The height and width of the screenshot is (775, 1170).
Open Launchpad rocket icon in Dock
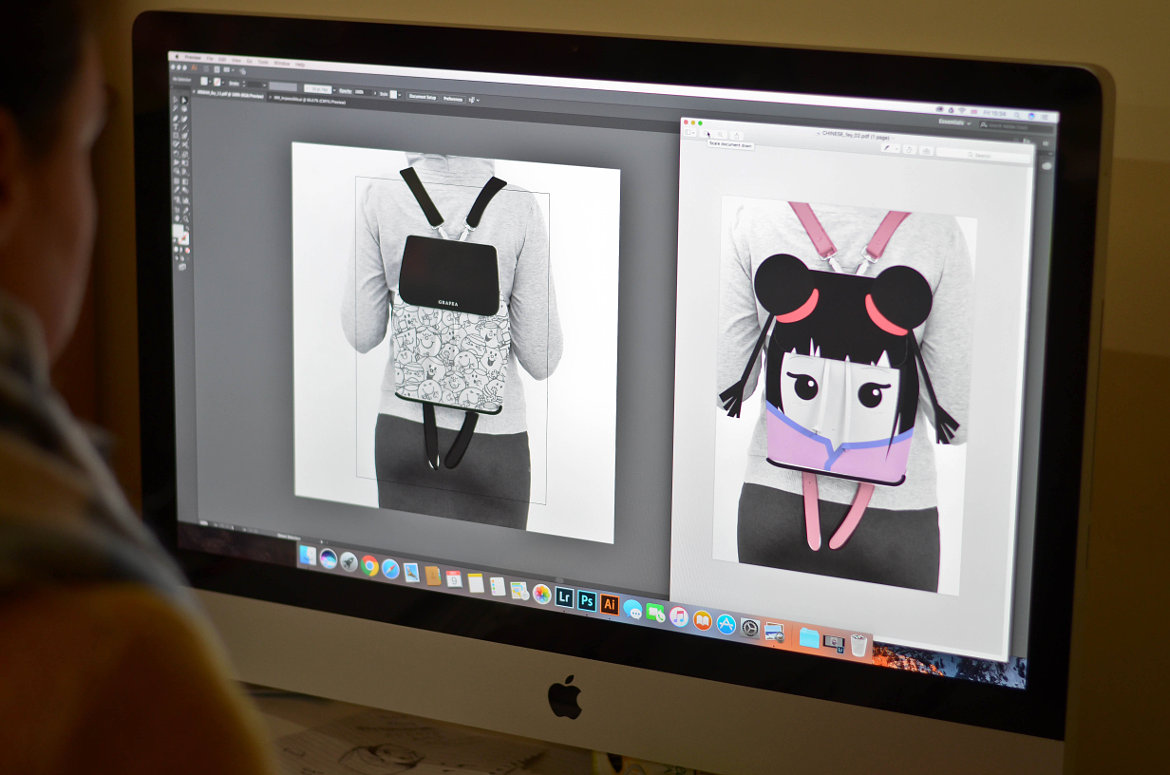coord(348,562)
